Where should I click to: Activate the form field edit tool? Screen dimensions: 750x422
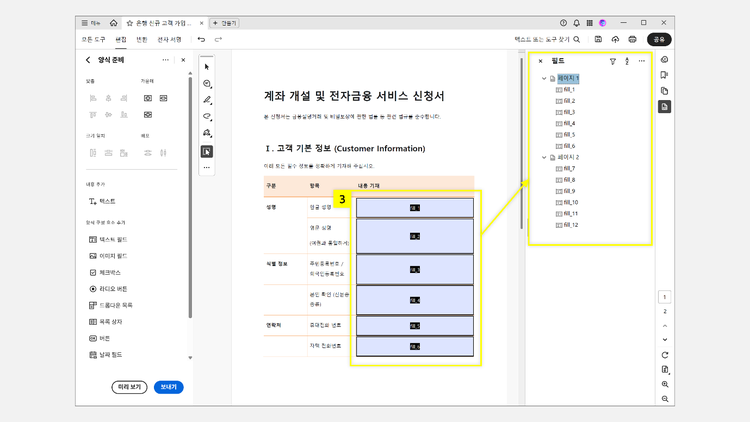click(x=207, y=152)
